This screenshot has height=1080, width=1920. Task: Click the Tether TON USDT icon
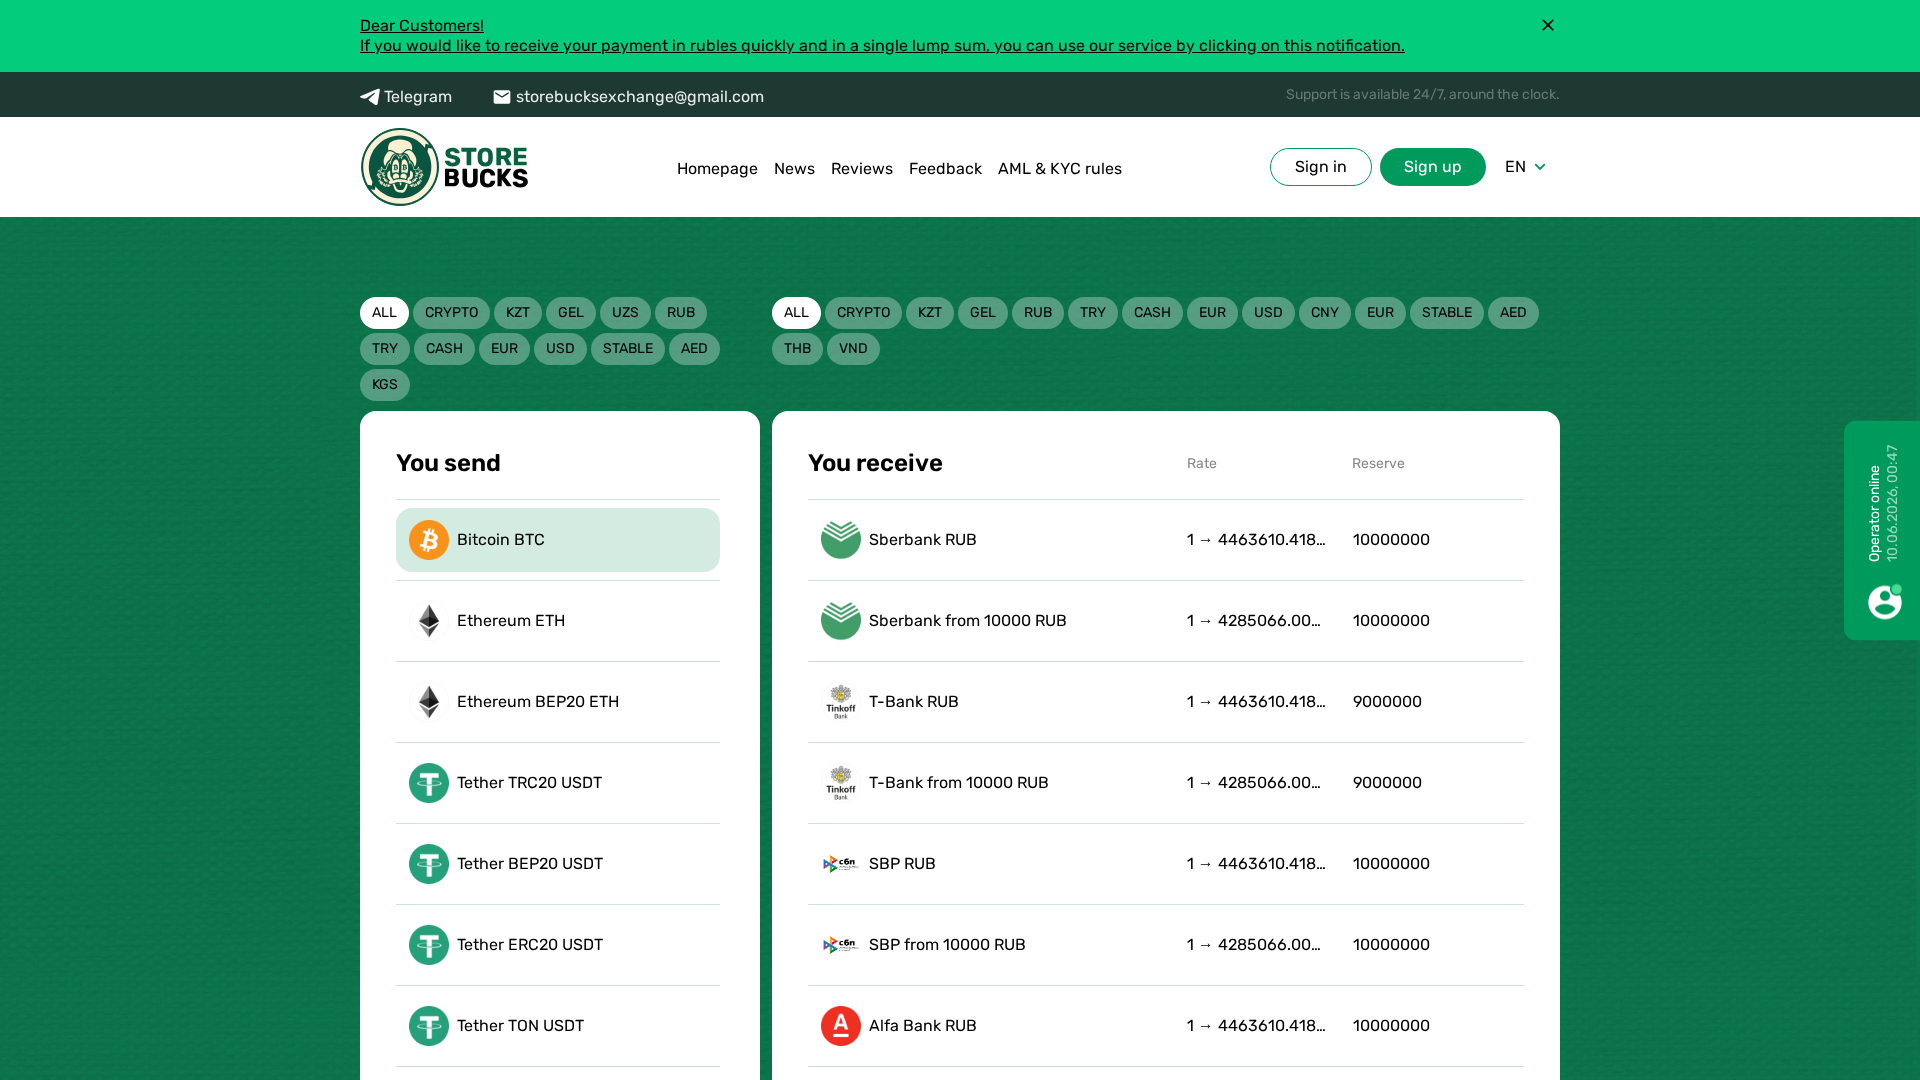tap(428, 1026)
